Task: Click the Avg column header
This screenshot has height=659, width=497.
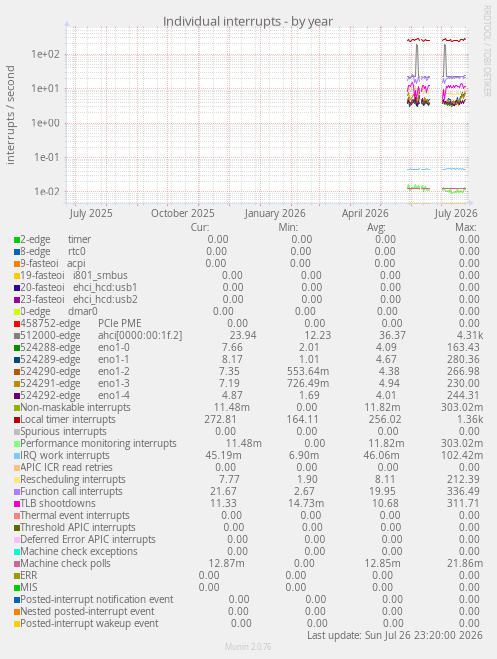Action: click(376, 228)
